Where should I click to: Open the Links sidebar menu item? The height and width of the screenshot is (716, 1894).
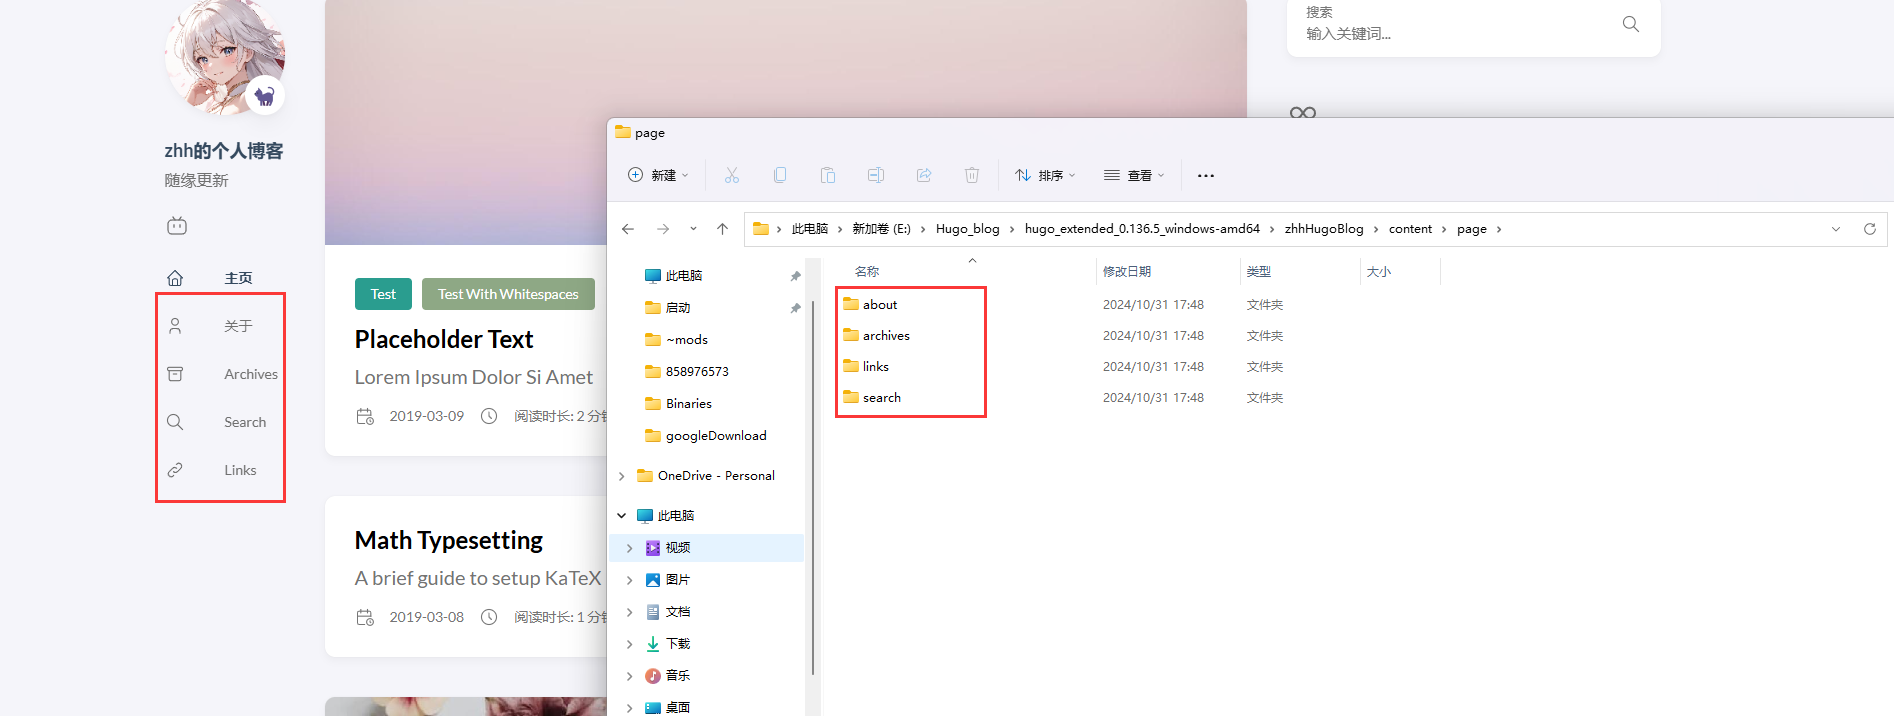tap(240, 470)
